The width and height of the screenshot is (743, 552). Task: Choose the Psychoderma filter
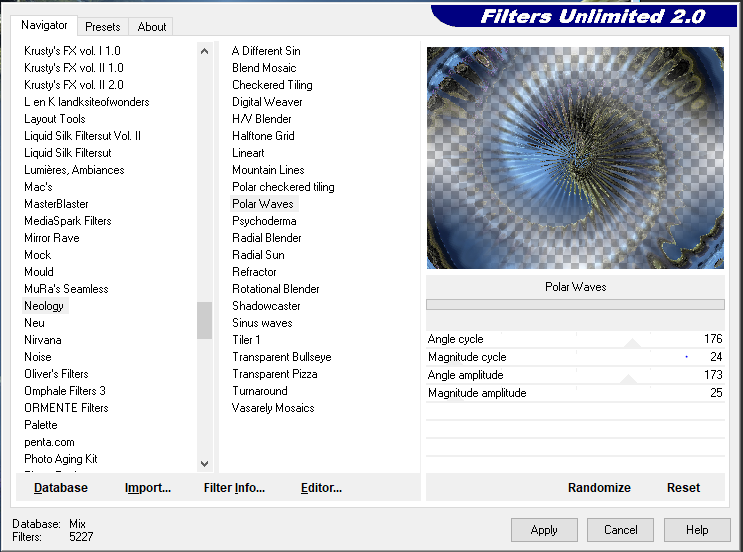264,221
